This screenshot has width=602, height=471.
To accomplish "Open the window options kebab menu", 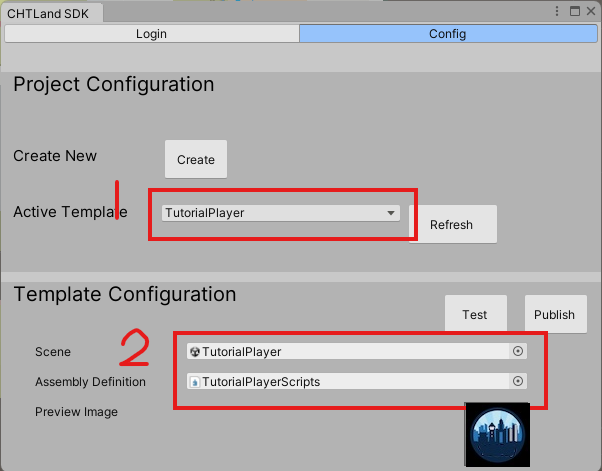I will pyautogui.click(x=558, y=11).
